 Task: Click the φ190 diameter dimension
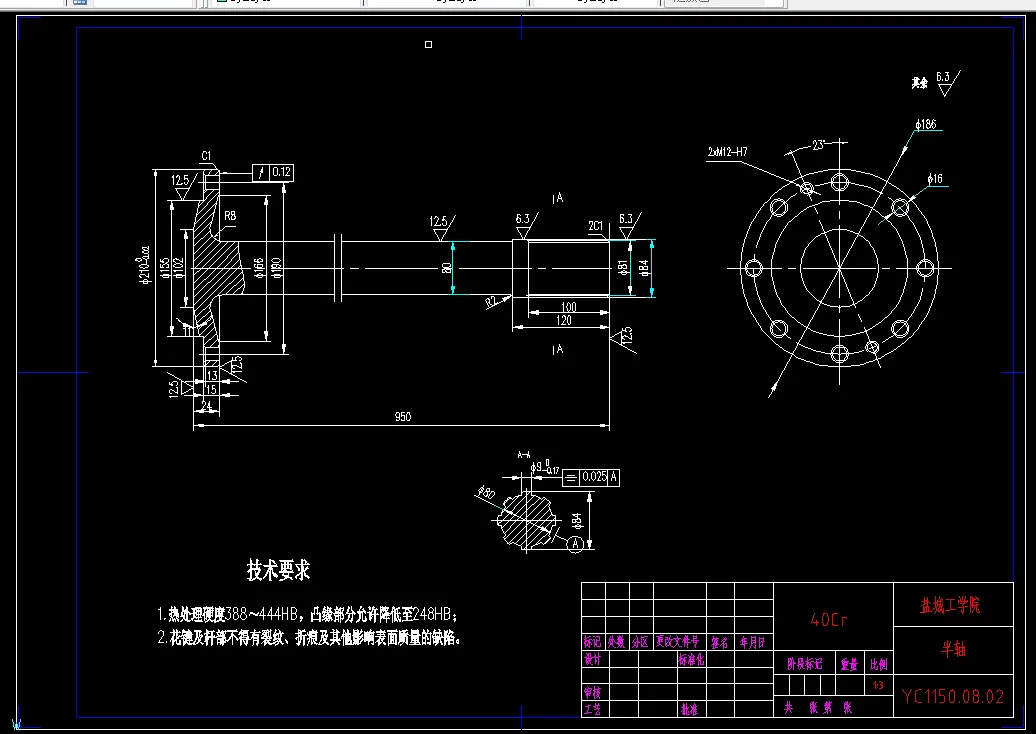tap(276, 268)
